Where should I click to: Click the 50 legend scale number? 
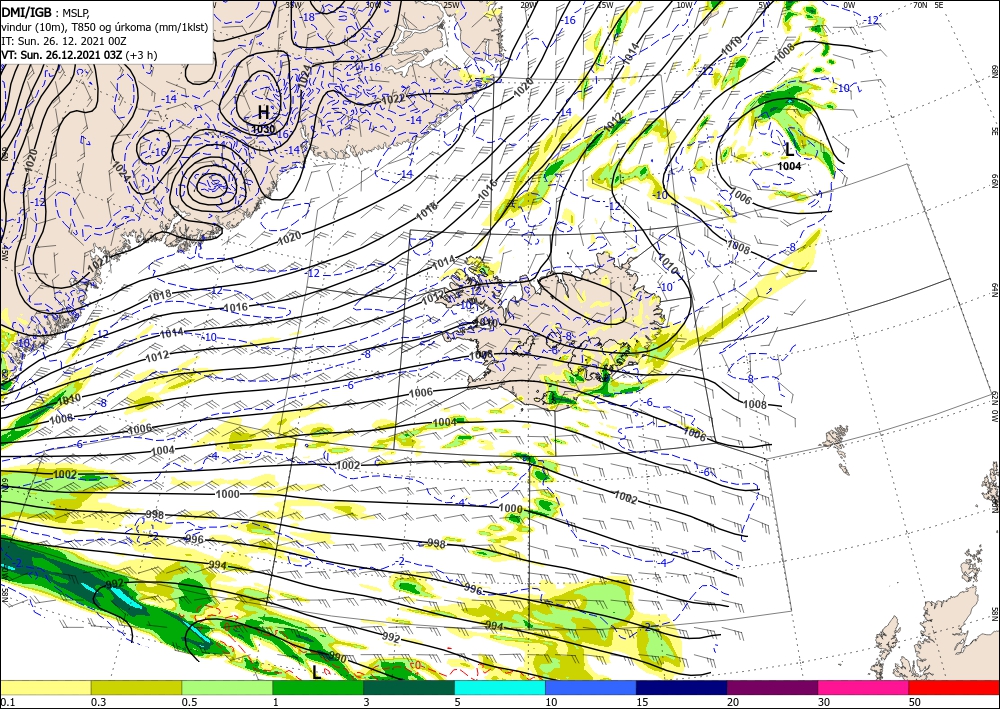coord(915,702)
